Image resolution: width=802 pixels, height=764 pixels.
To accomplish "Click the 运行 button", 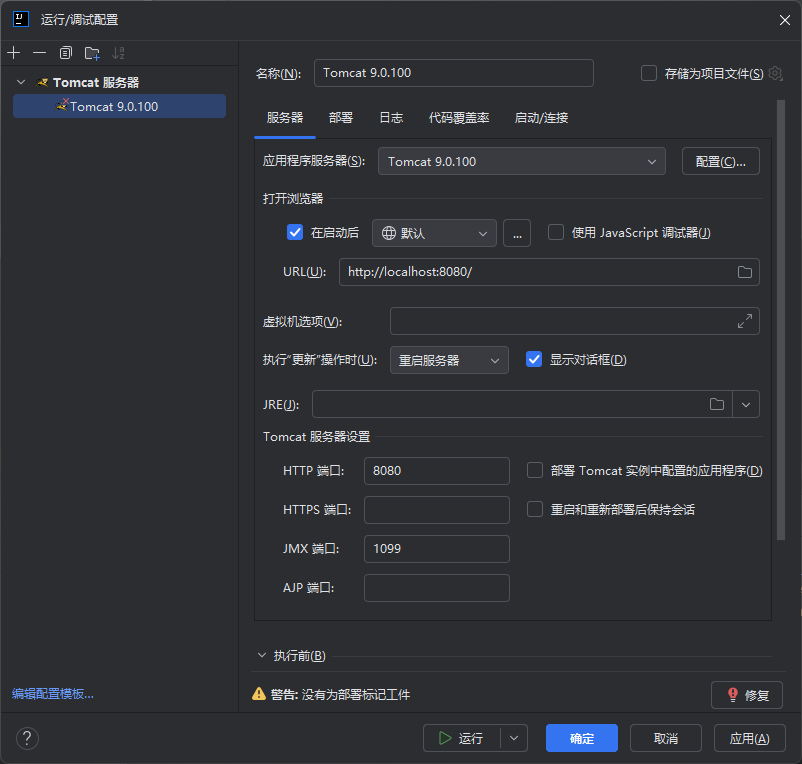I will pyautogui.click(x=462, y=738).
